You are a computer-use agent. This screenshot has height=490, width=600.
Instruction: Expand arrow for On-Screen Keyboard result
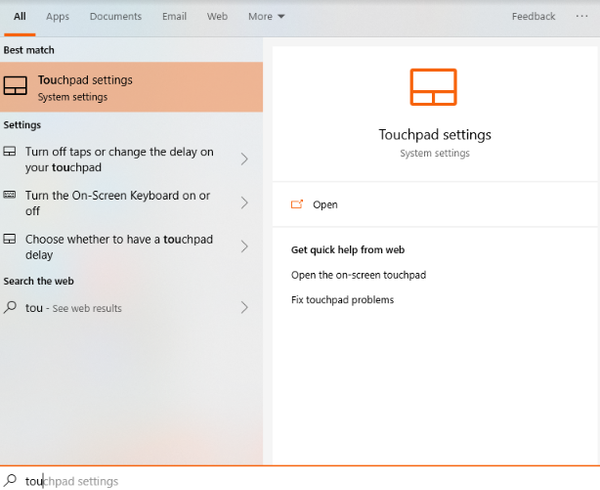245,203
